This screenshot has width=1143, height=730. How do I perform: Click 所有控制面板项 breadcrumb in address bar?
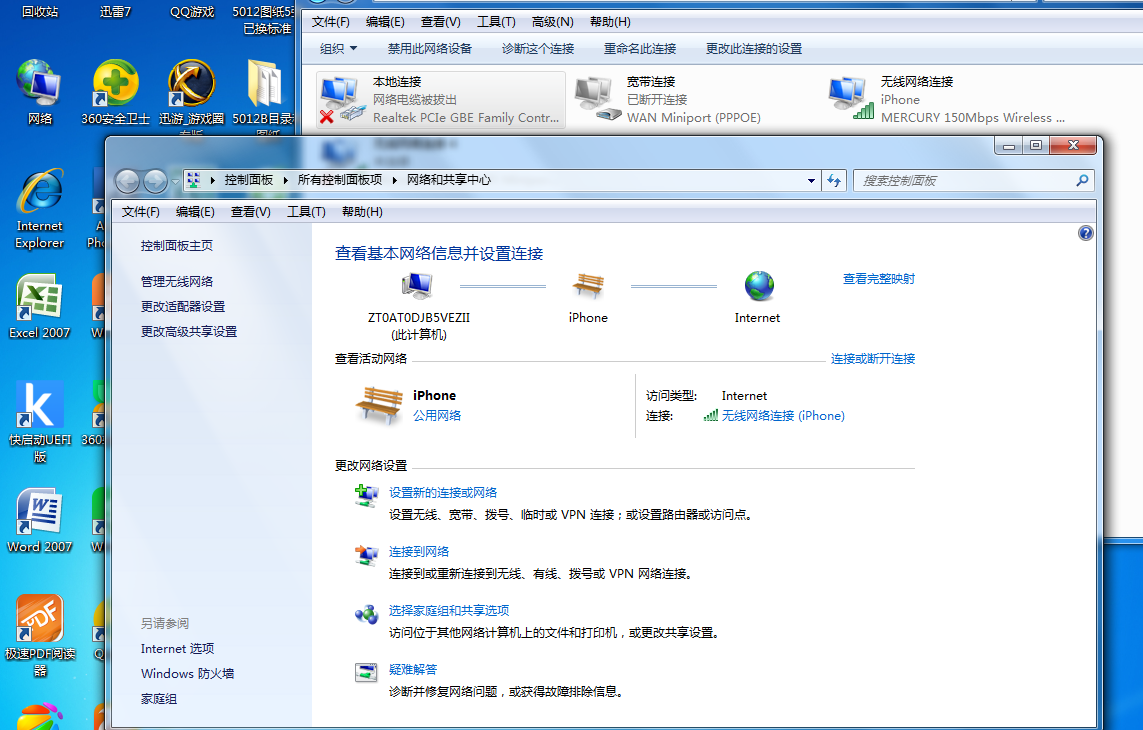coord(340,180)
